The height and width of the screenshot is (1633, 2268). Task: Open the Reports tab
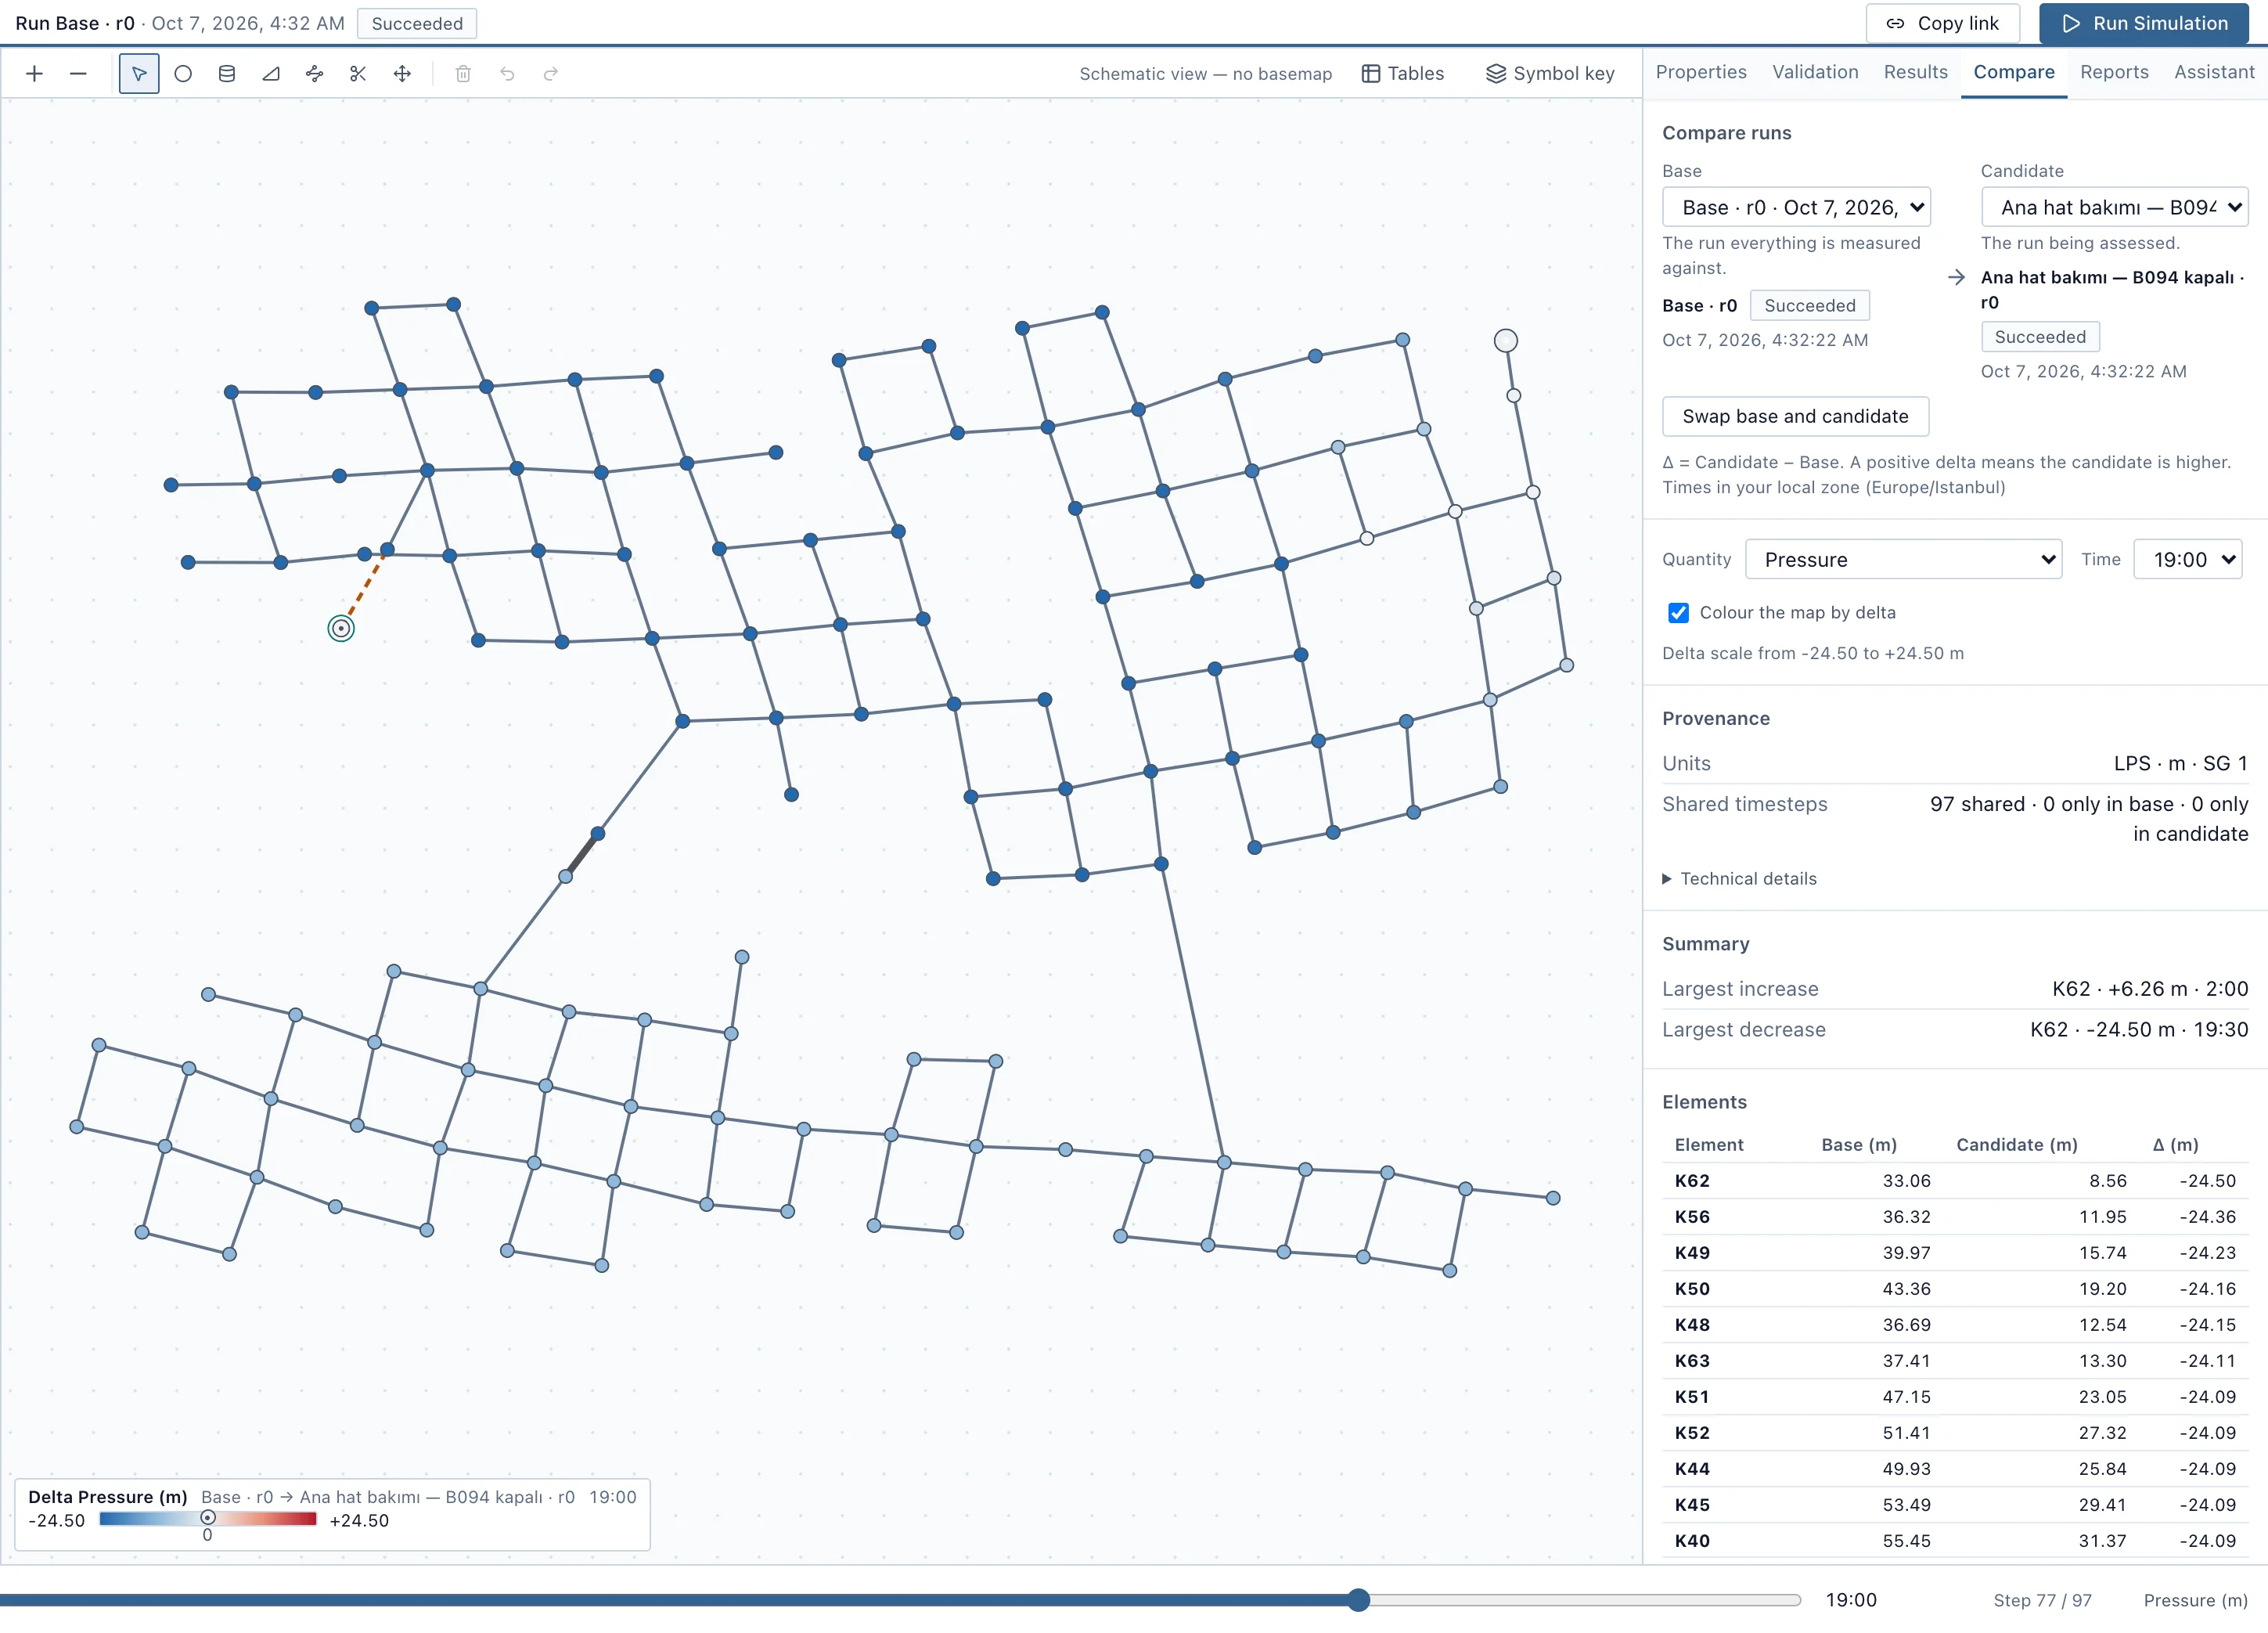coord(2114,72)
